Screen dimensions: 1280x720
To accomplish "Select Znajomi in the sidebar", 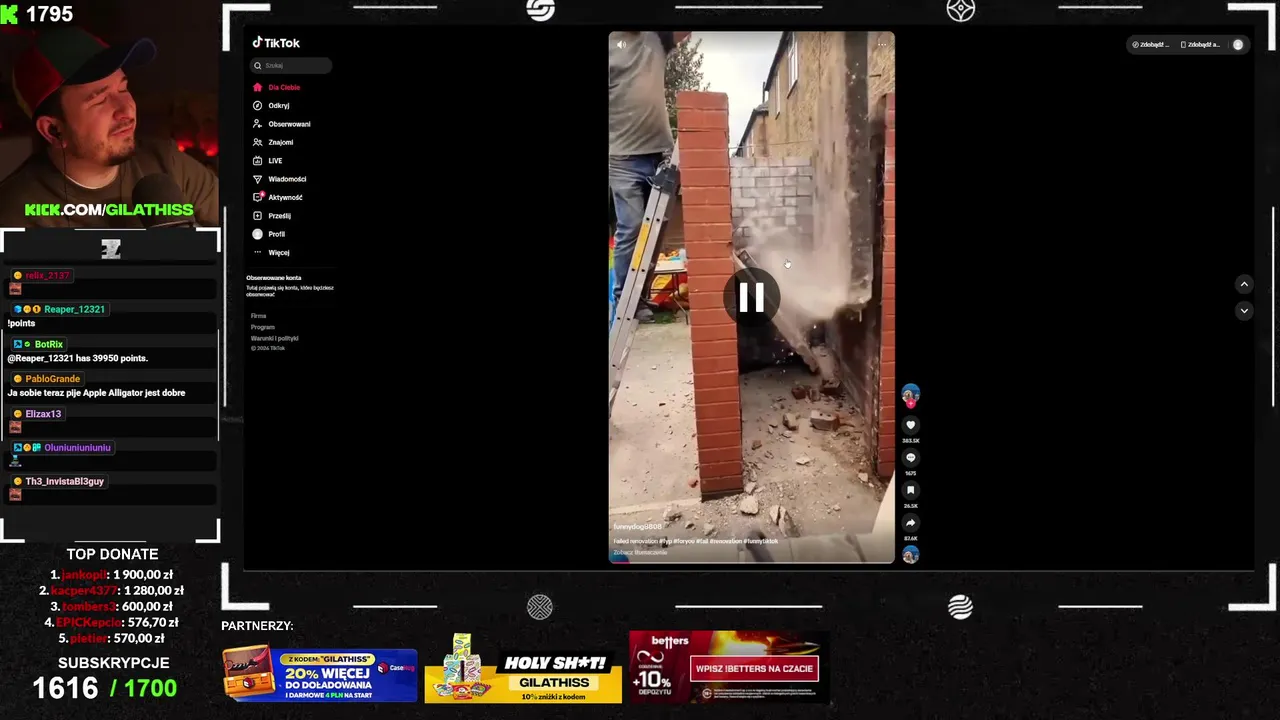I will pos(271,142).
